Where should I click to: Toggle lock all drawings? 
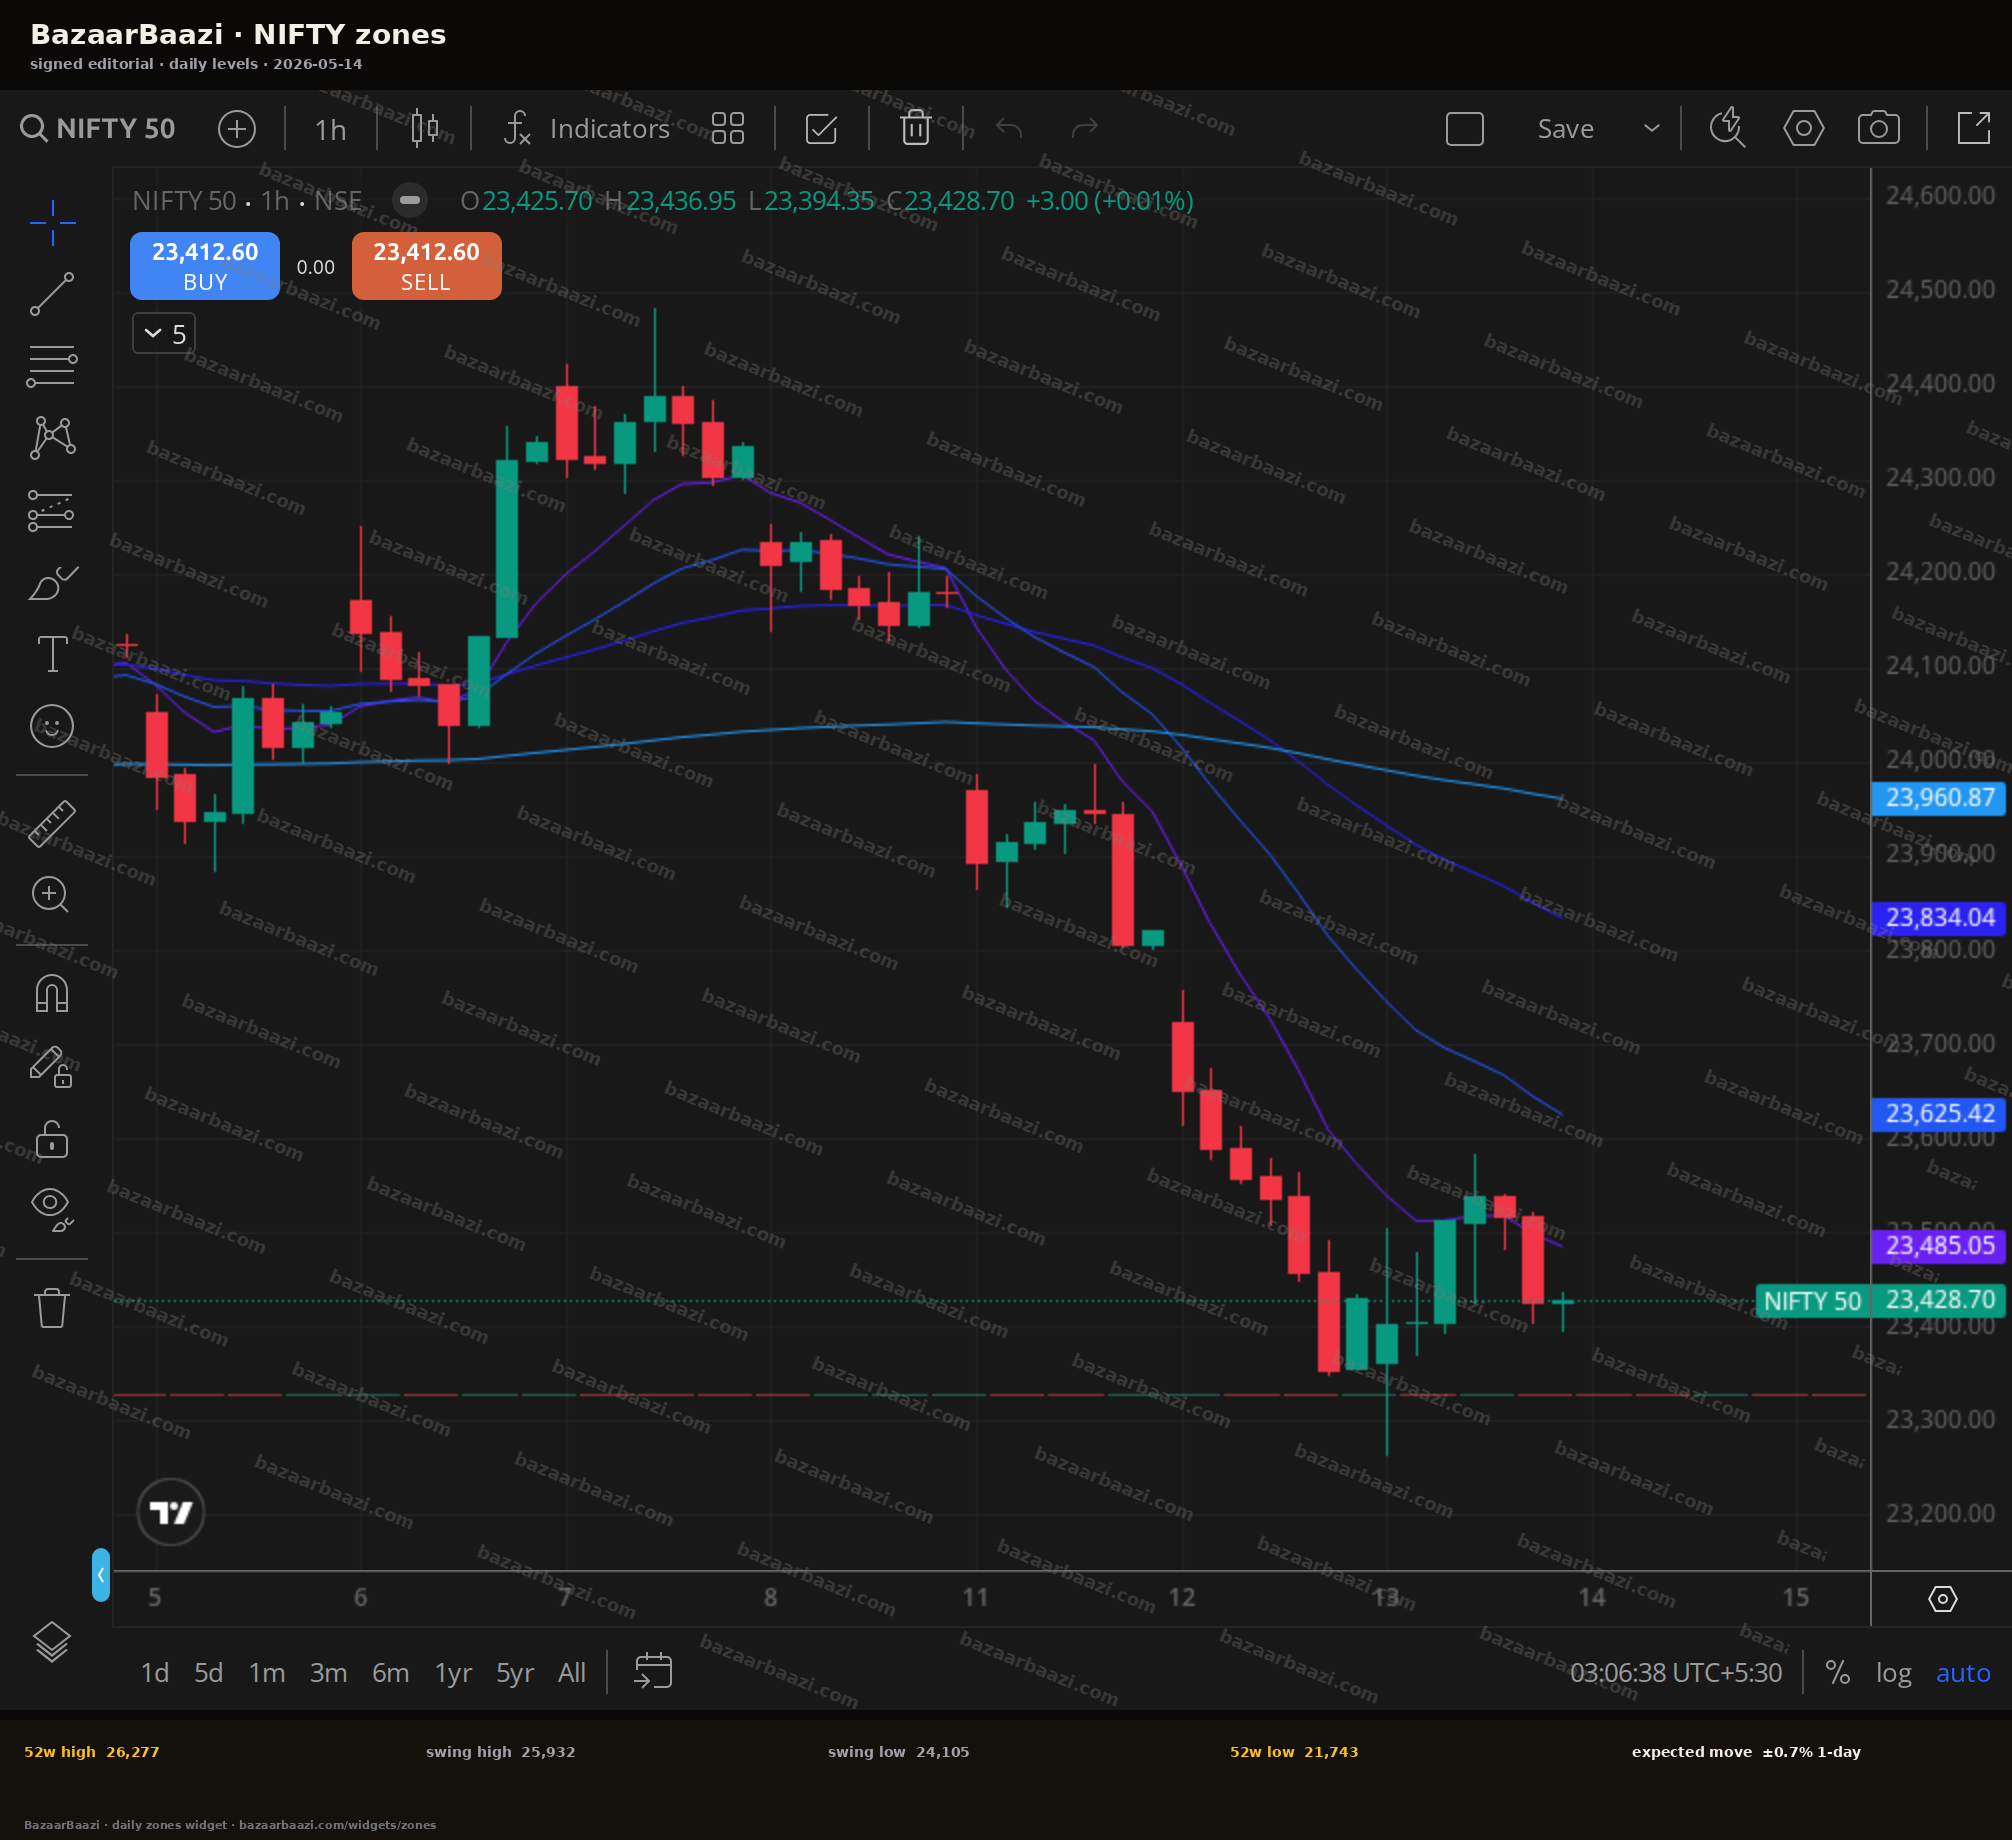[x=52, y=1139]
